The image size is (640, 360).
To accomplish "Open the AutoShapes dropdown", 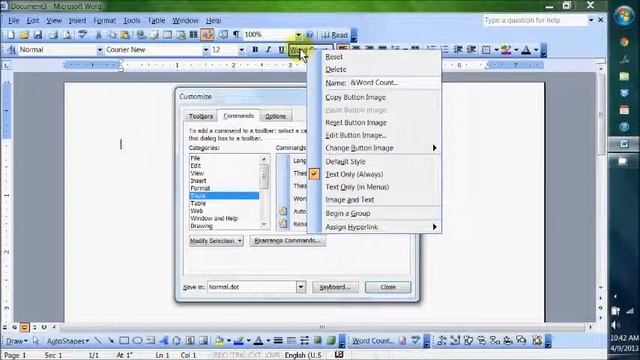I will [68, 341].
